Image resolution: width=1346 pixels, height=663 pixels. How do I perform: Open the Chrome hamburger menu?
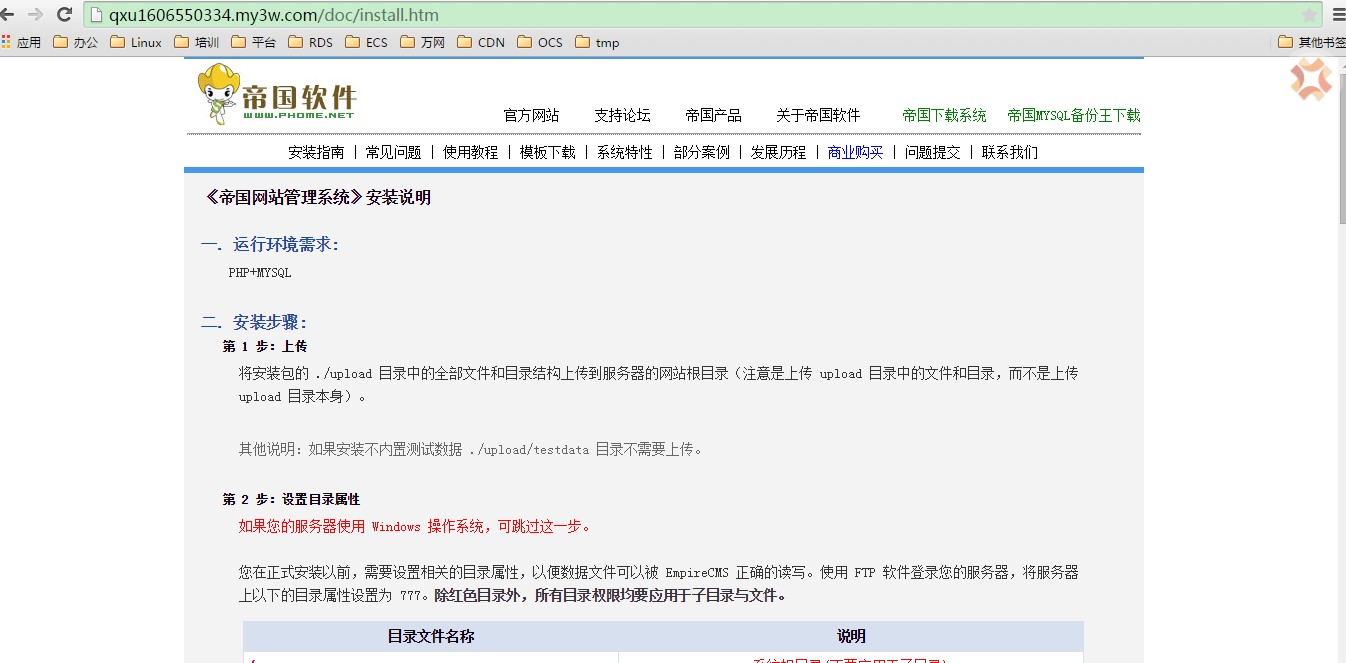pos(1338,15)
